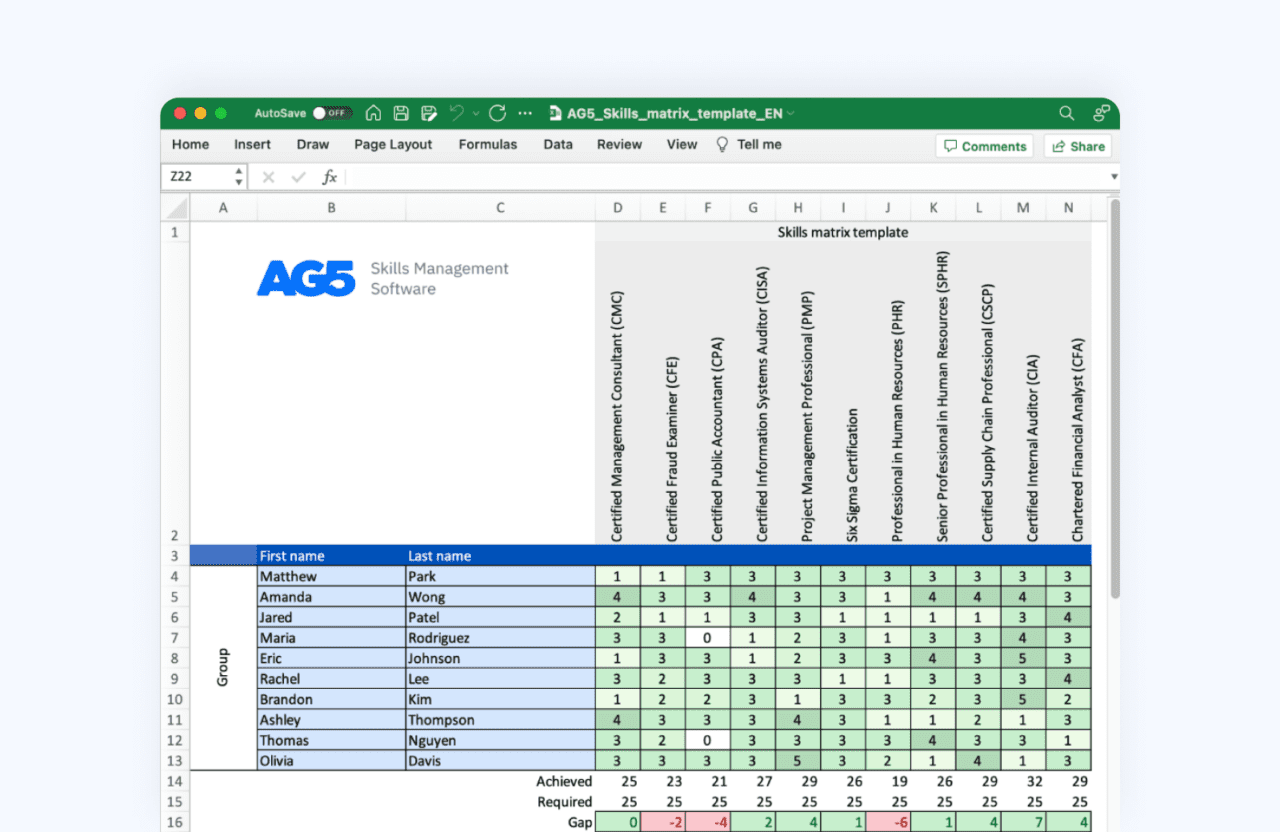Click the Tell me lightbulb icon
The width and height of the screenshot is (1280, 832).
click(x=722, y=144)
